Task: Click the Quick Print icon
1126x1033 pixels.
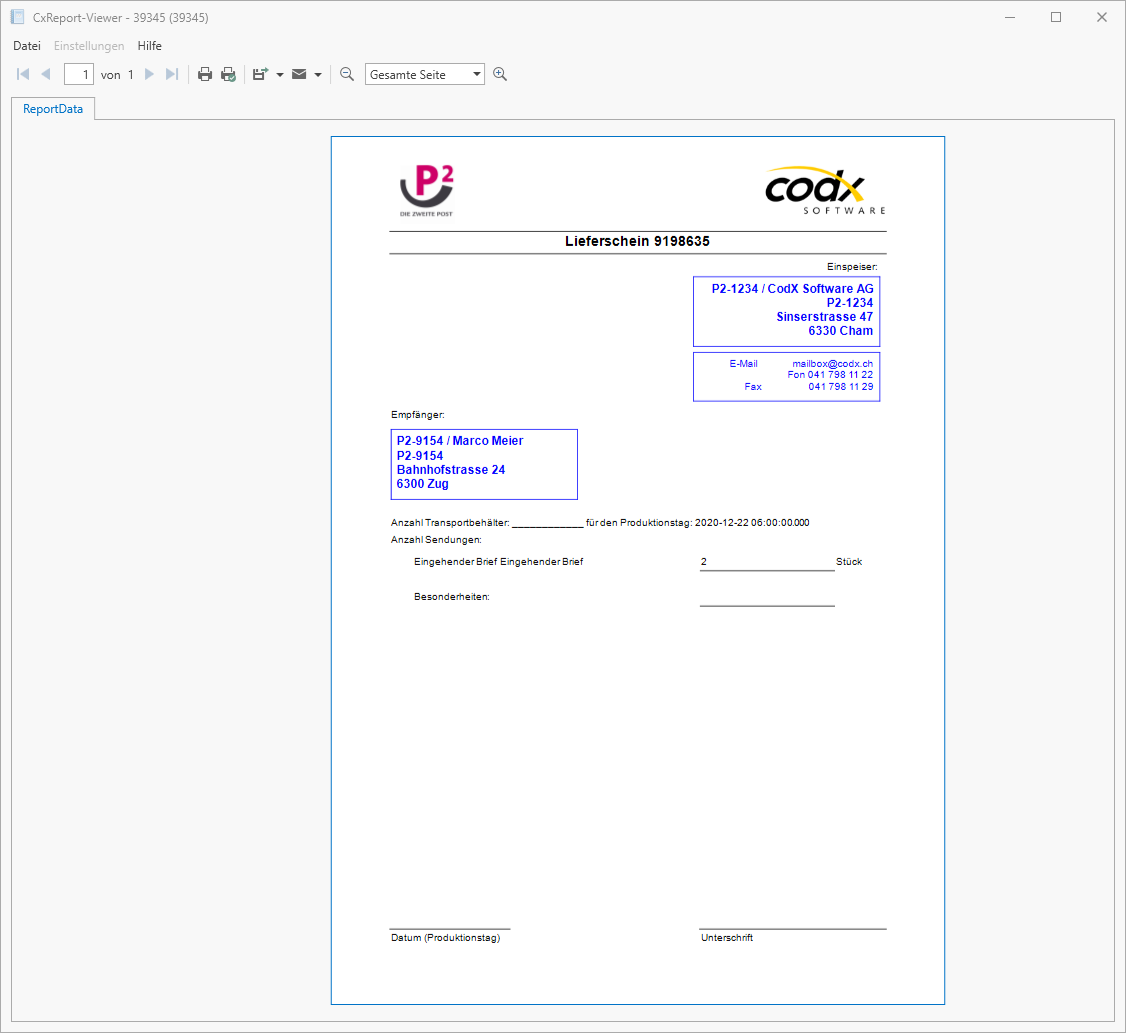Action: pyautogui.click(x=228, y=73)
